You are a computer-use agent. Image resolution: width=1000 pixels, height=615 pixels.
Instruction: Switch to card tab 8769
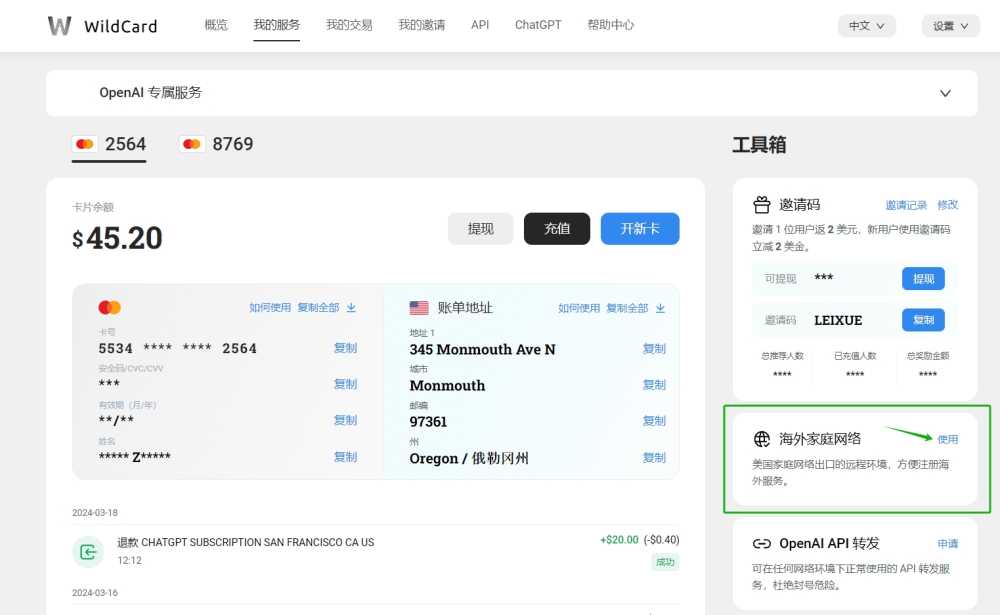point(231,144)
